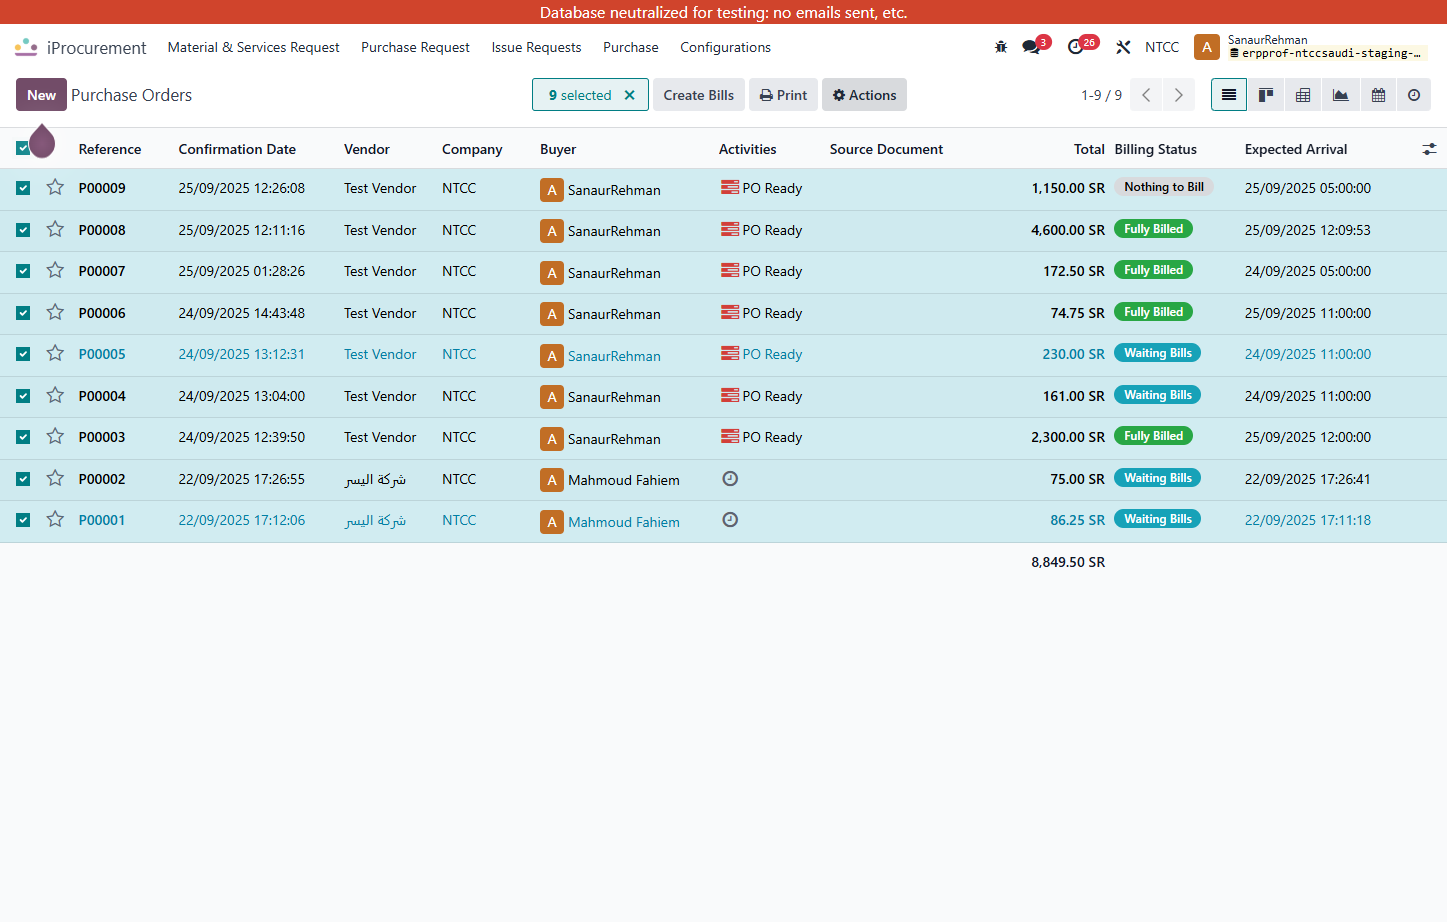Open the activities clock icon in top bar
The image size is (1447, 922).
[1075, 47]
